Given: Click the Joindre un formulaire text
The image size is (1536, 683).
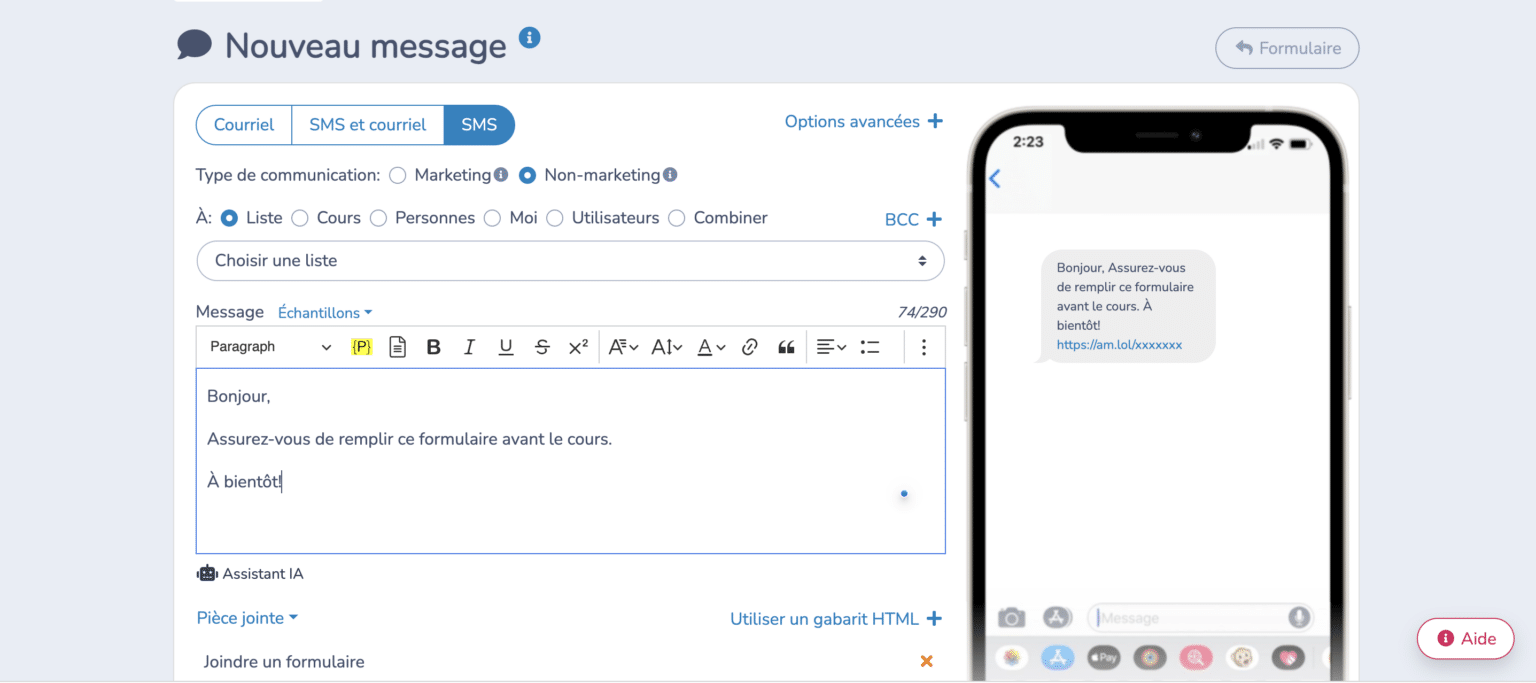Looking at the screenshot, I should pyautogui.click(x=284, y=662).
